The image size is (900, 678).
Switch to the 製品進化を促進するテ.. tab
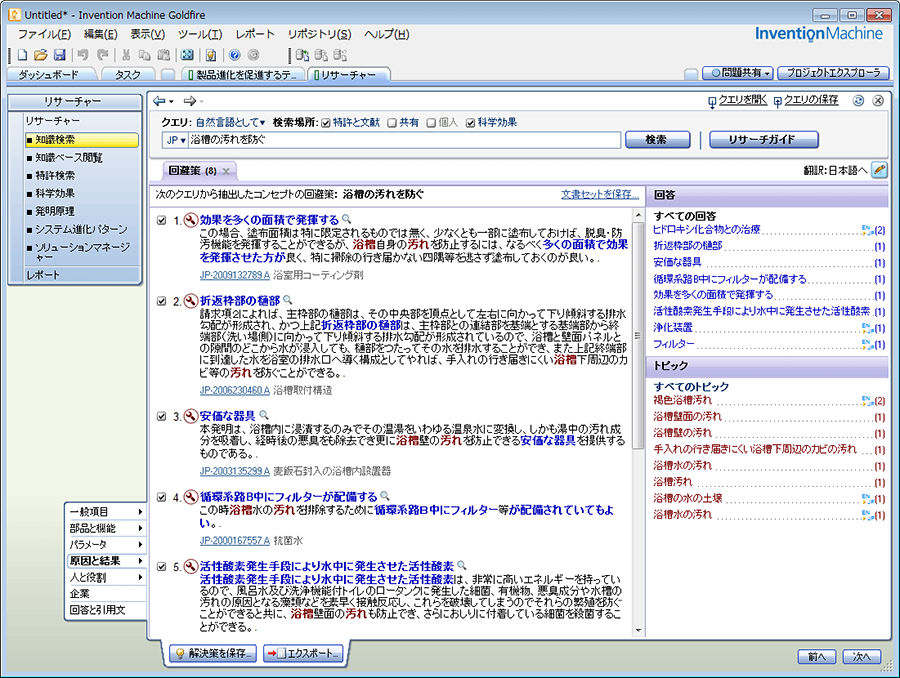coord(242,75)
